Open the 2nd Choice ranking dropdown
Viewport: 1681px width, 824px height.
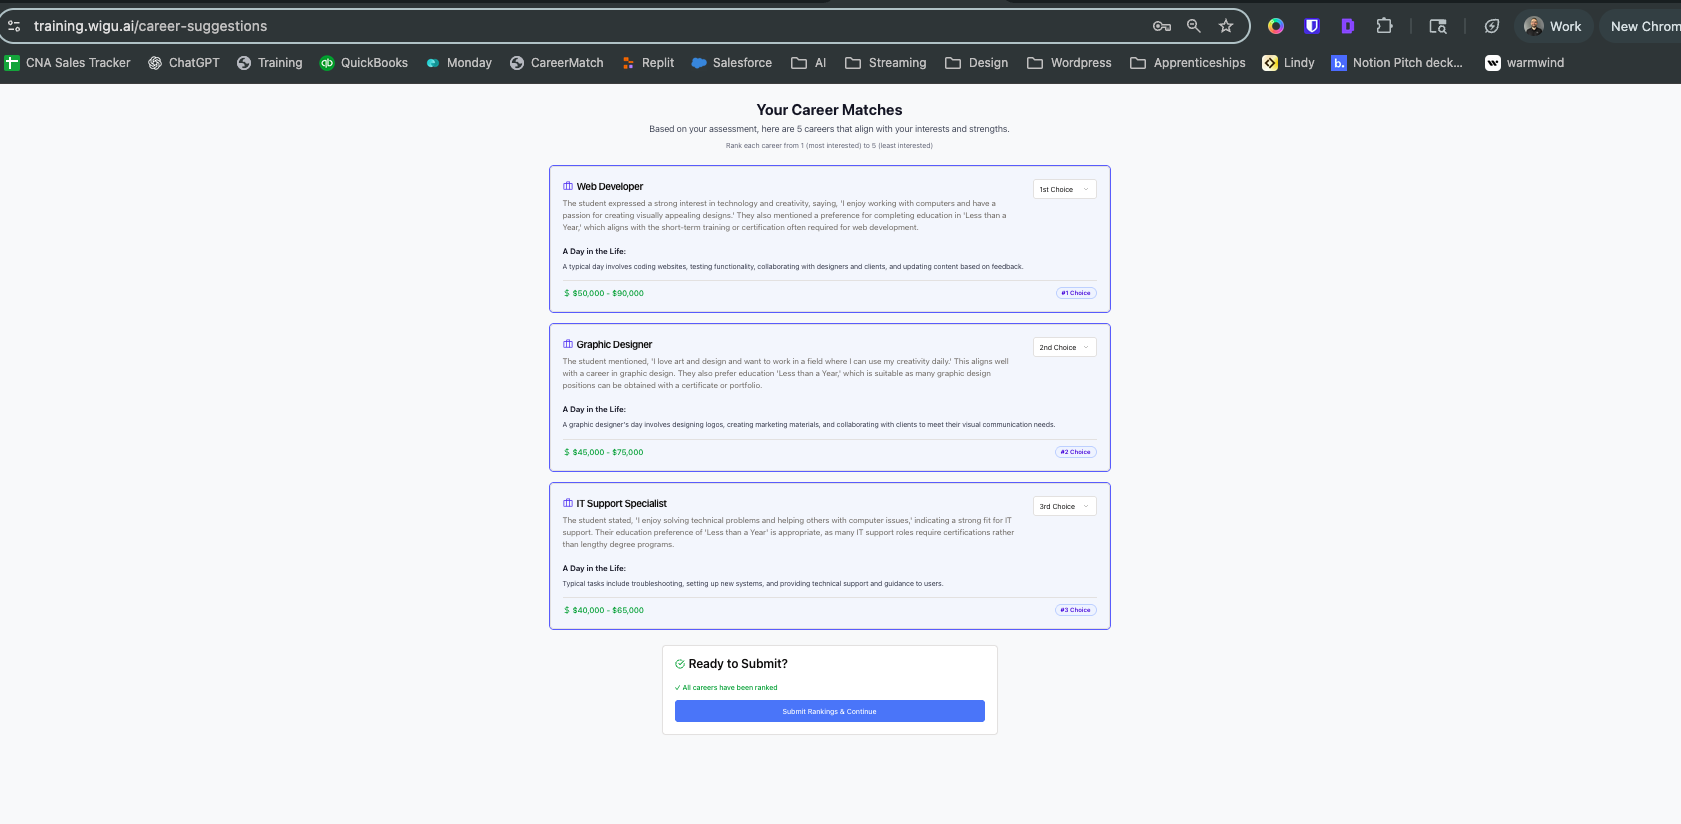tap(1064, 347)
